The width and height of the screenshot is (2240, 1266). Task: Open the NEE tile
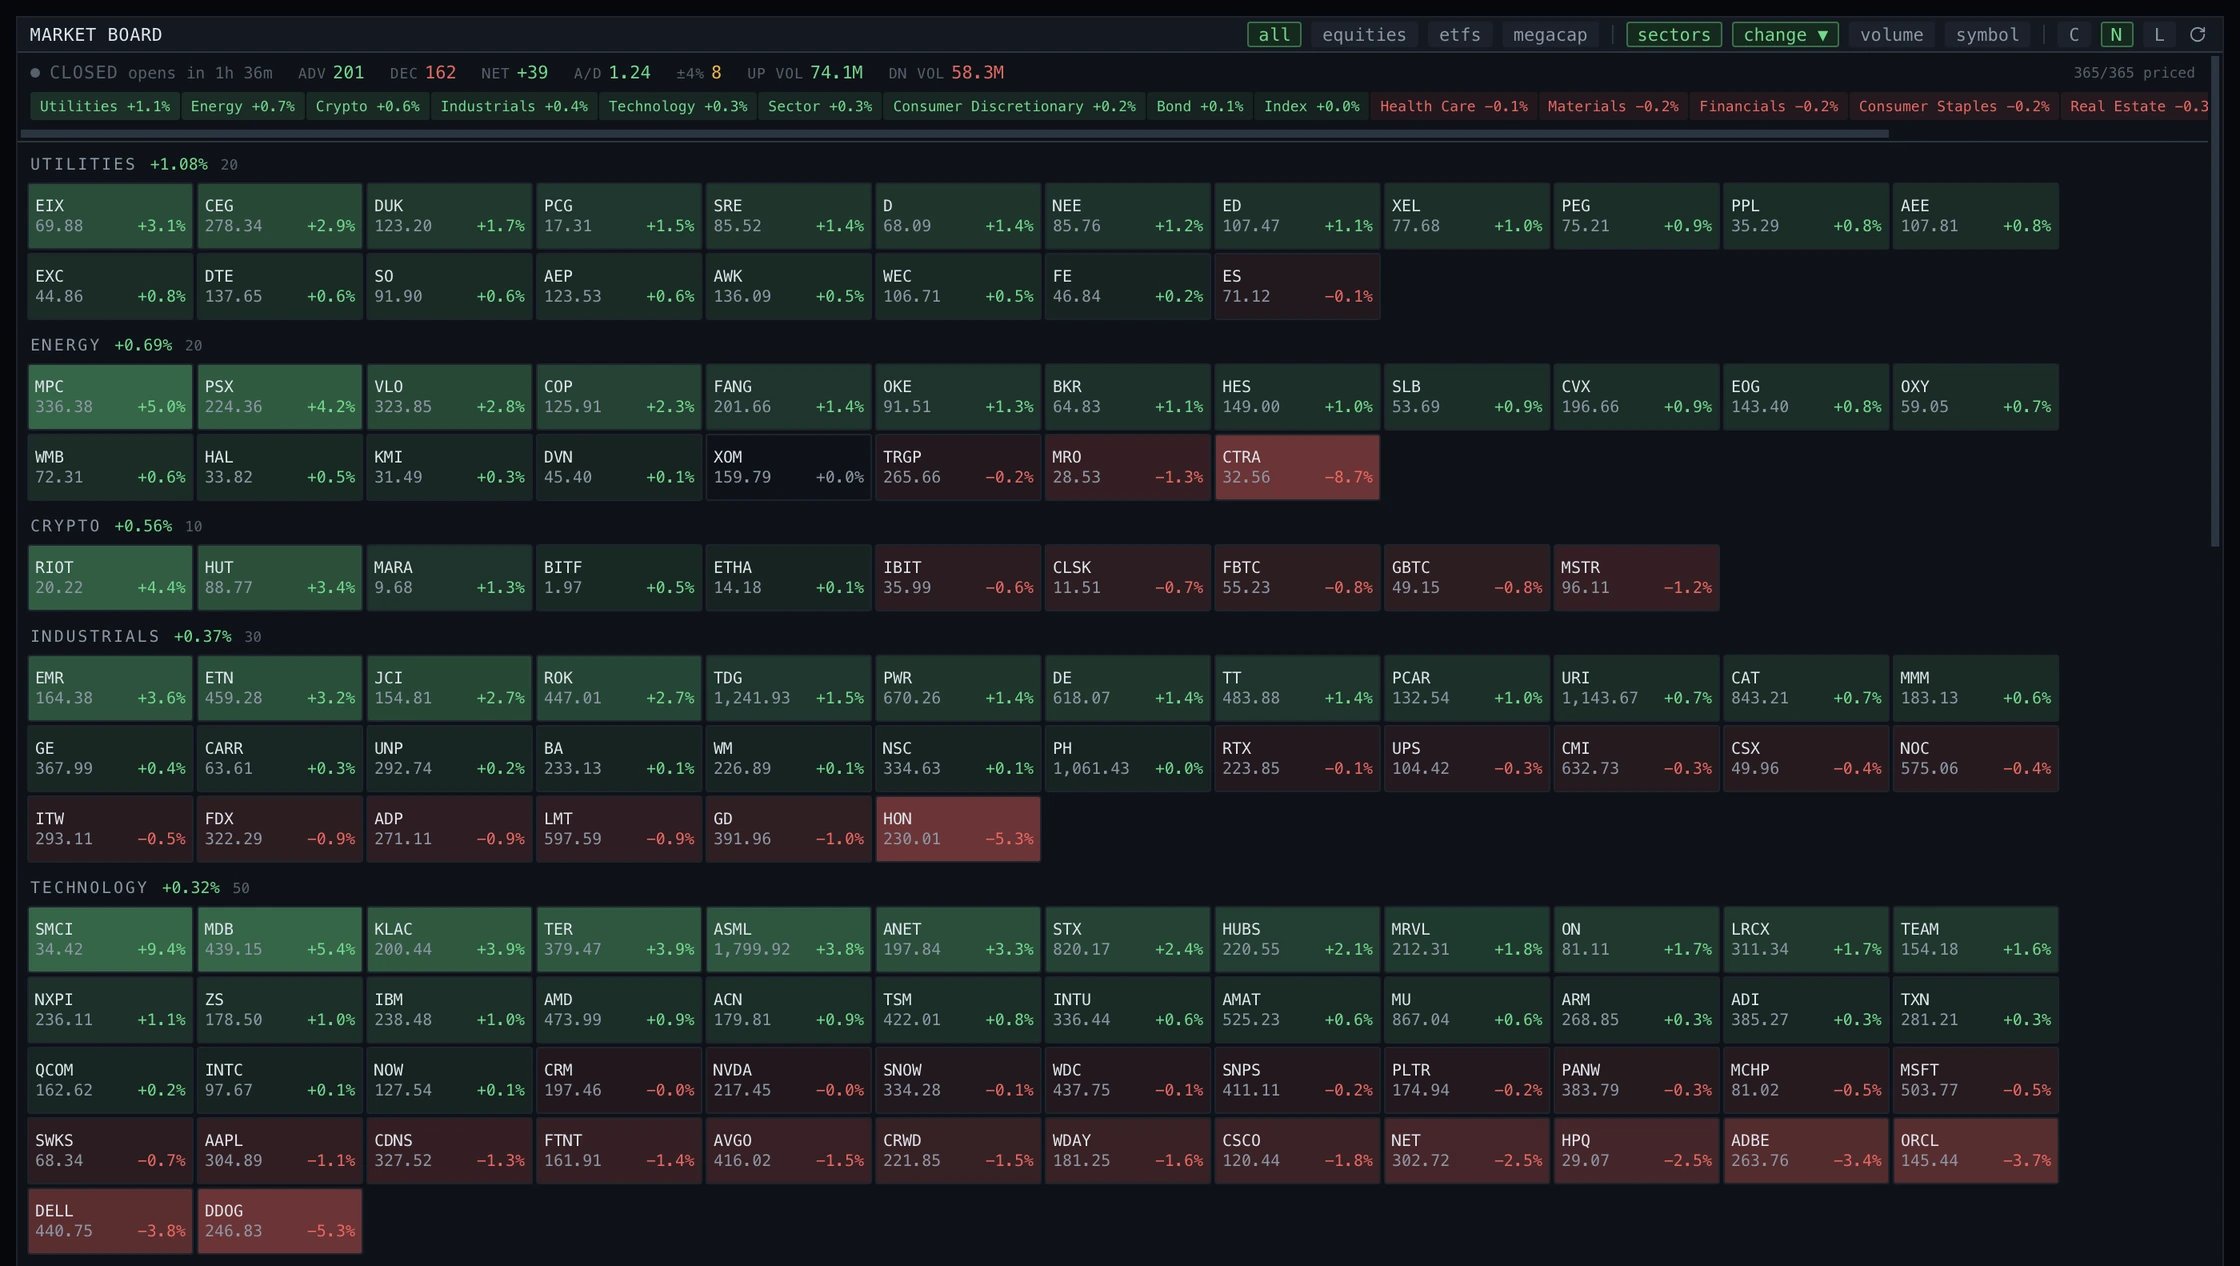pos(1127,216)
